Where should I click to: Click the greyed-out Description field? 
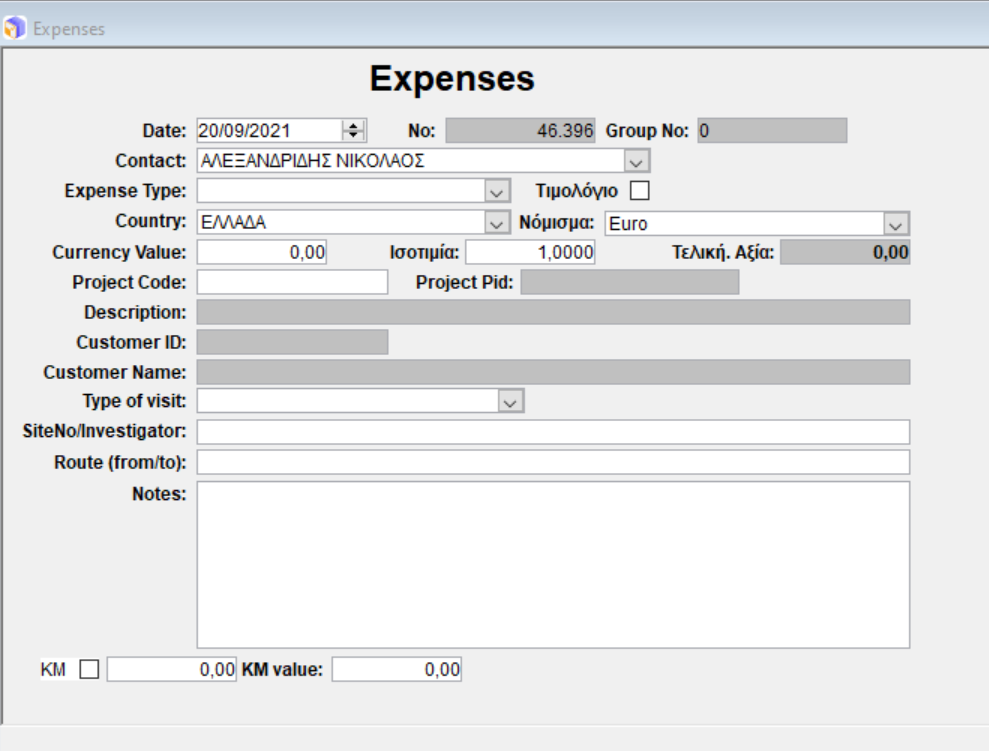click(x=552, y=313)
